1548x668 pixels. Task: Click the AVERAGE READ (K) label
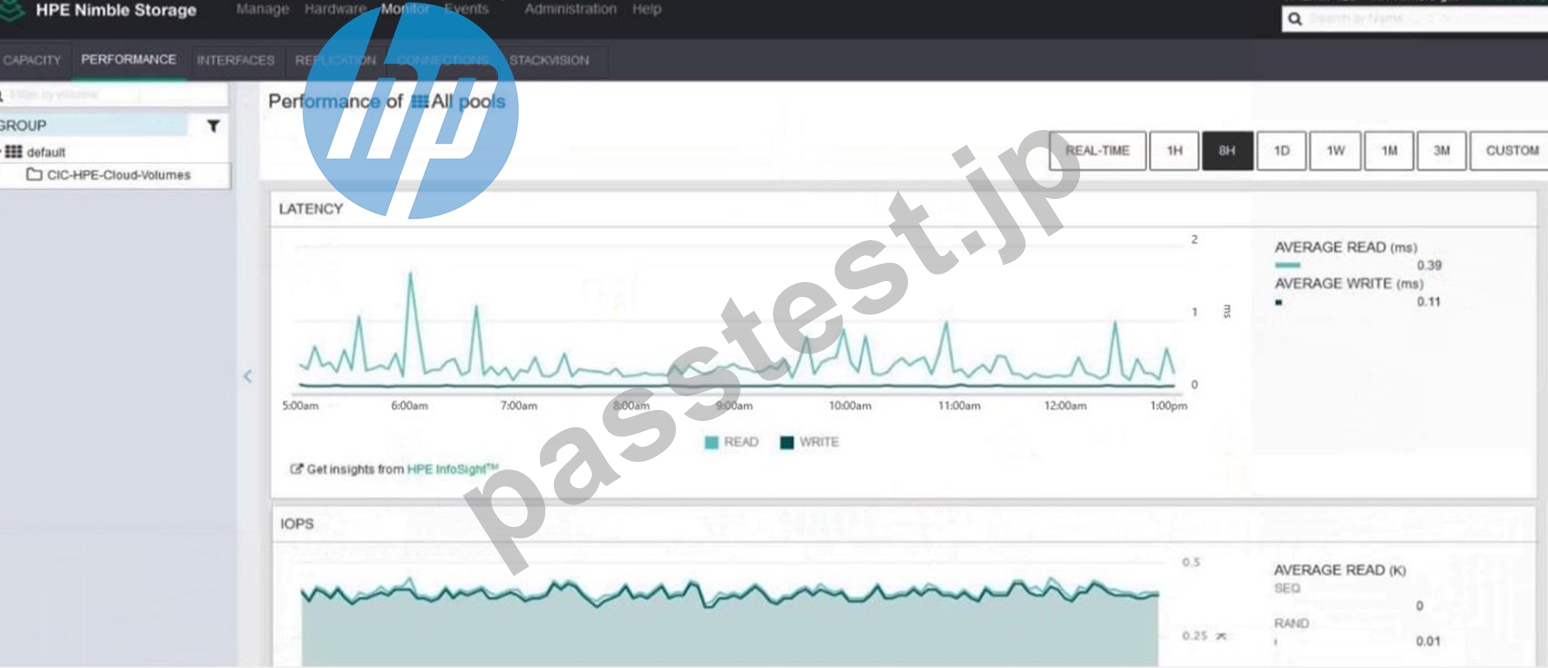[x=1340, y=570]
